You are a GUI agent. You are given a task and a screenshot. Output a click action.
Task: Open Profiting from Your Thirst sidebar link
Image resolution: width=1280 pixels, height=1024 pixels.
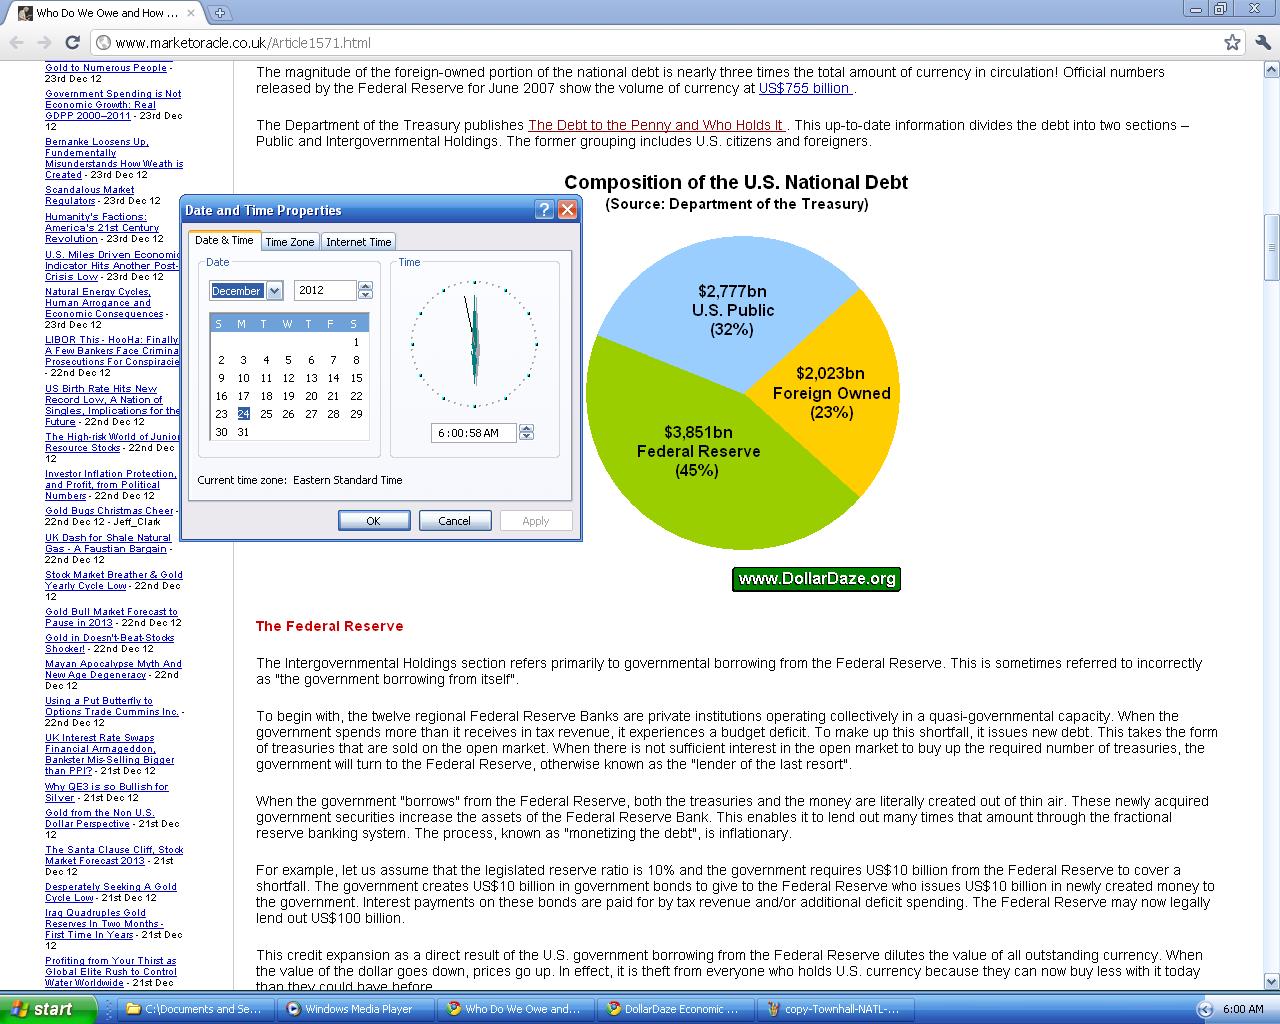click(111, 972)
